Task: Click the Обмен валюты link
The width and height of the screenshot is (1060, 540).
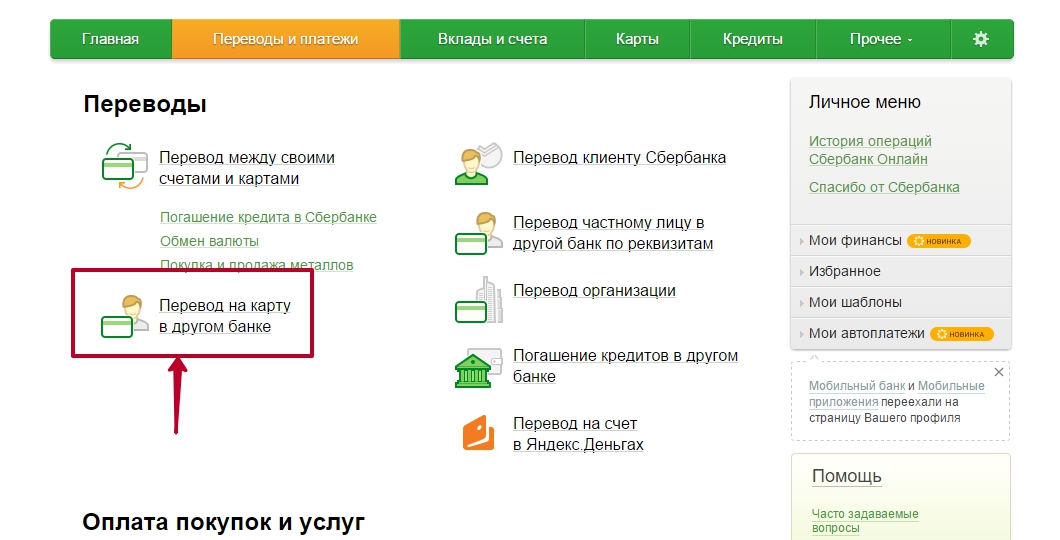Action: [209, 241]
